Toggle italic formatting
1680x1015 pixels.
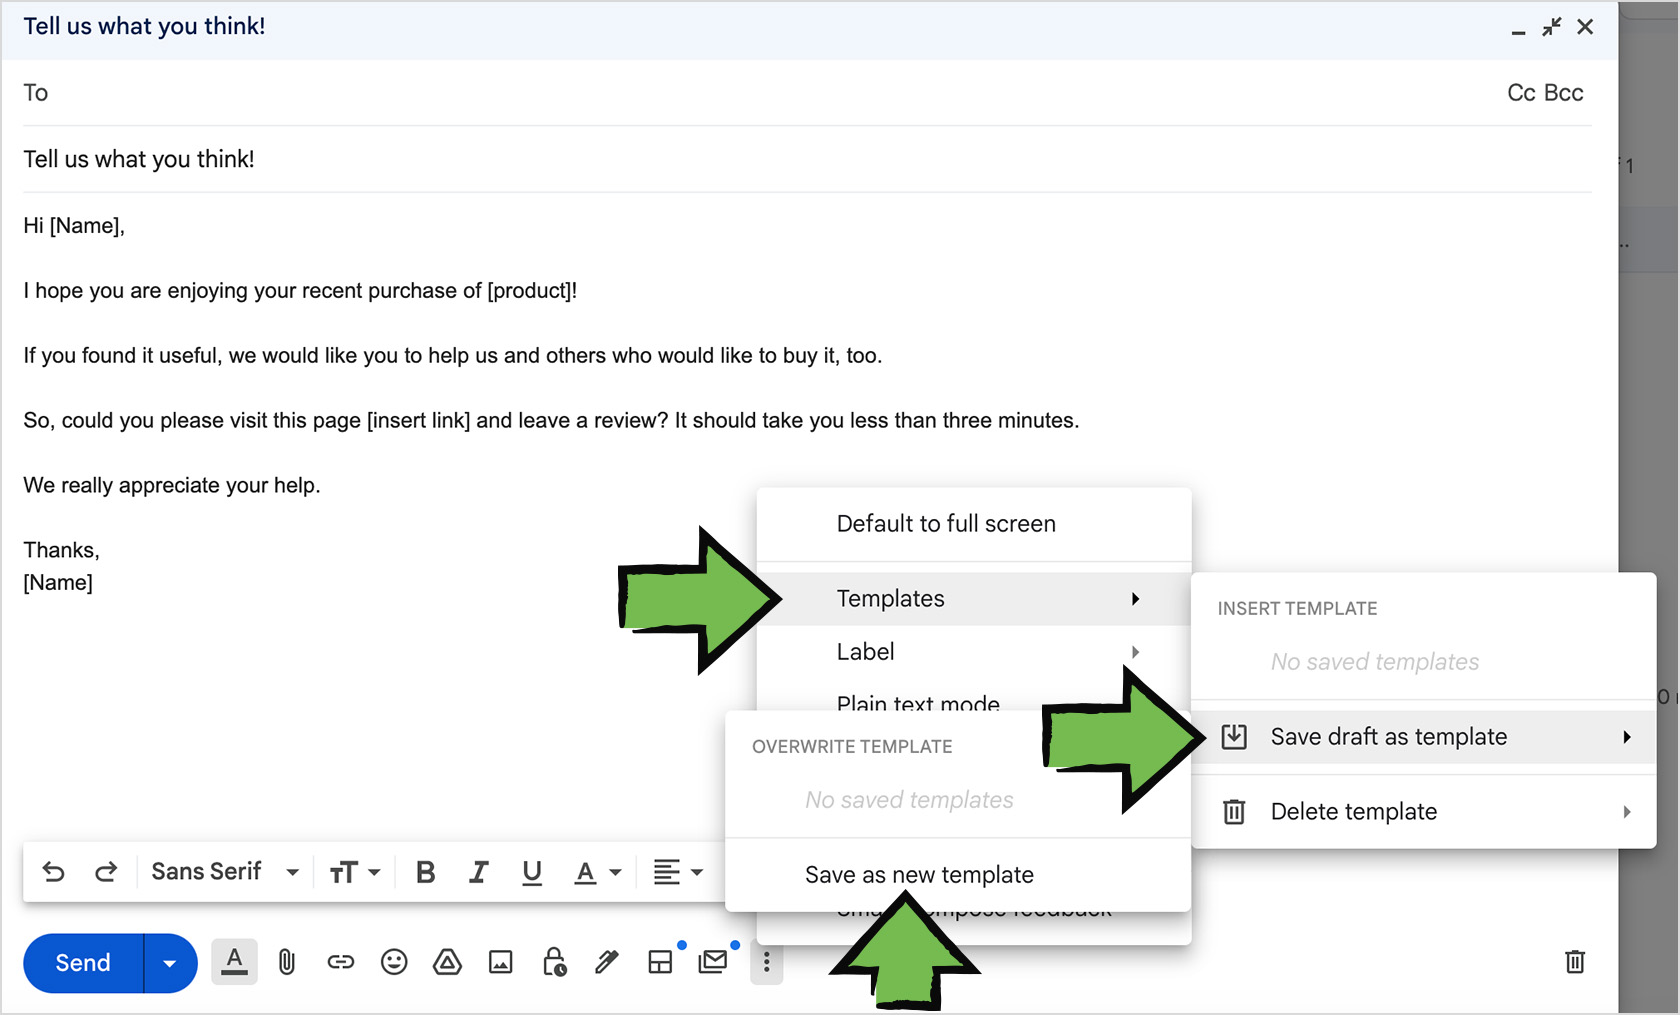pos(478,873)
